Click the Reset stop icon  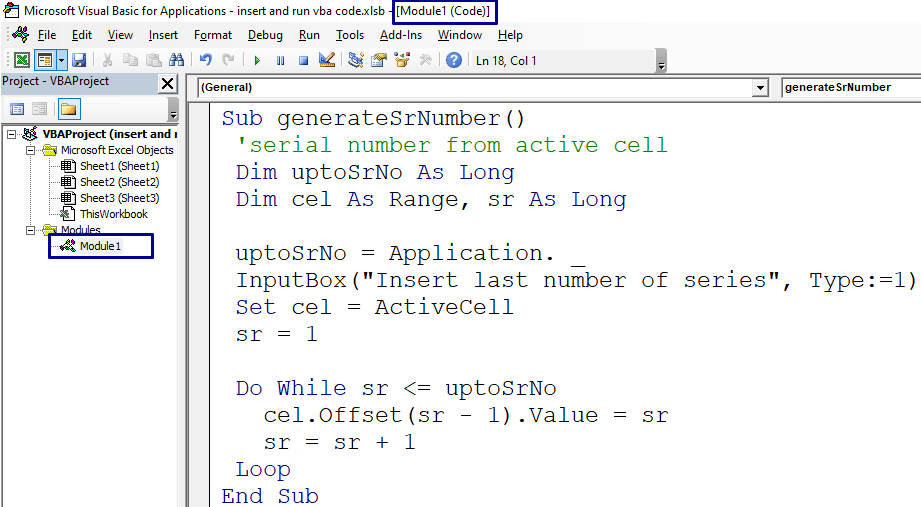tap(303, 60)
